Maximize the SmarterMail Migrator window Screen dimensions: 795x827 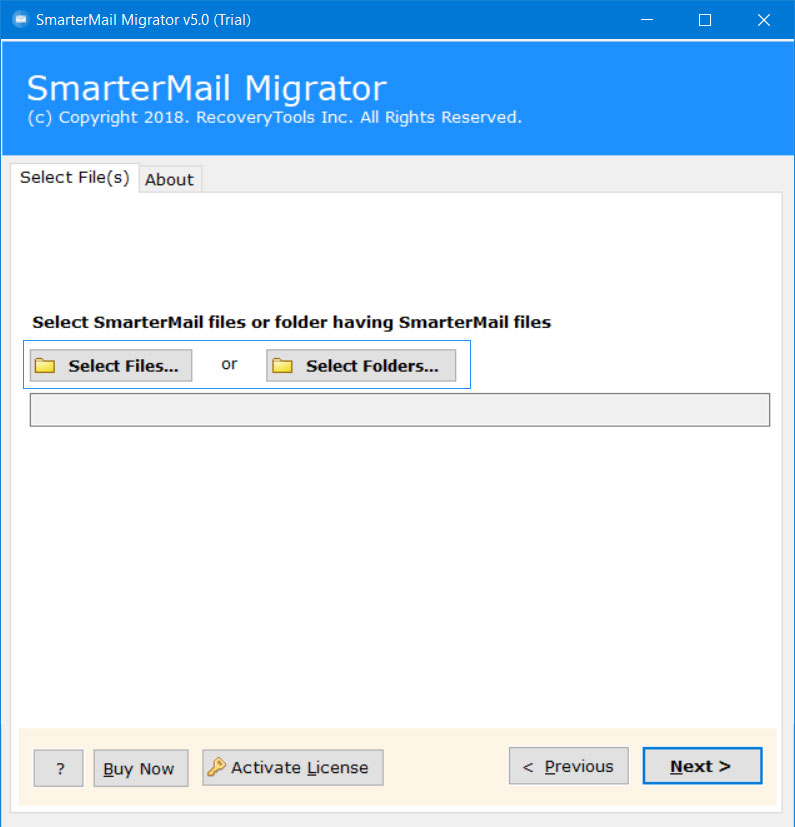[x=705, y=20]
